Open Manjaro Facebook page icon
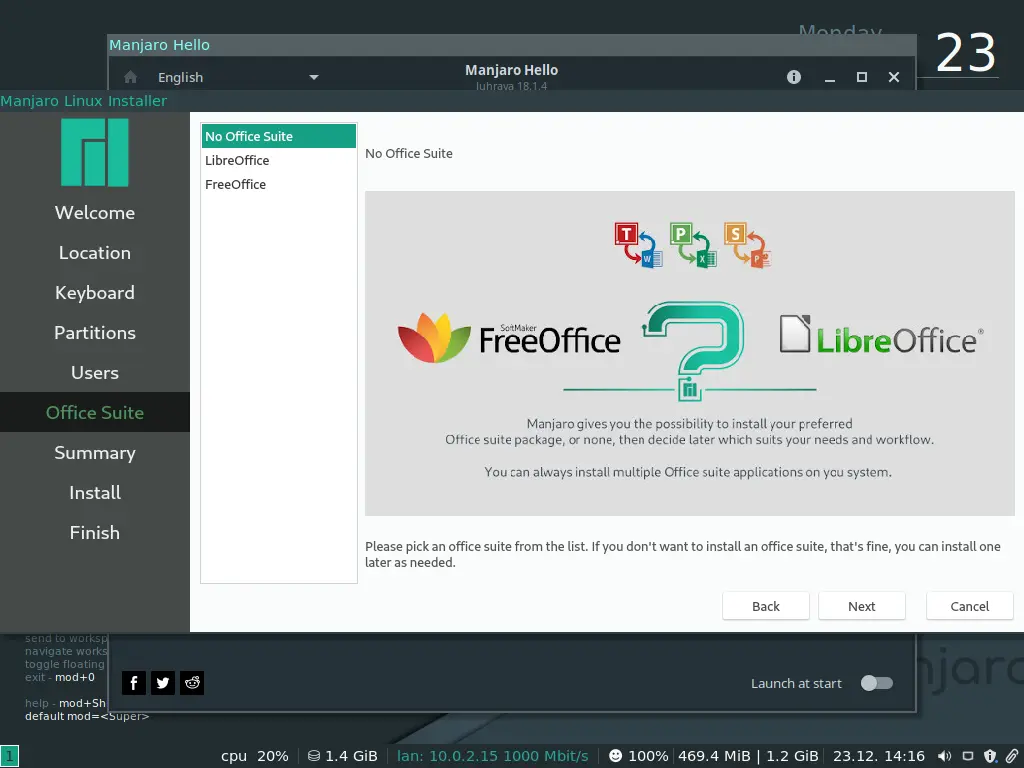The height and width of the screenshot is (768, 1024). point(134,683)
